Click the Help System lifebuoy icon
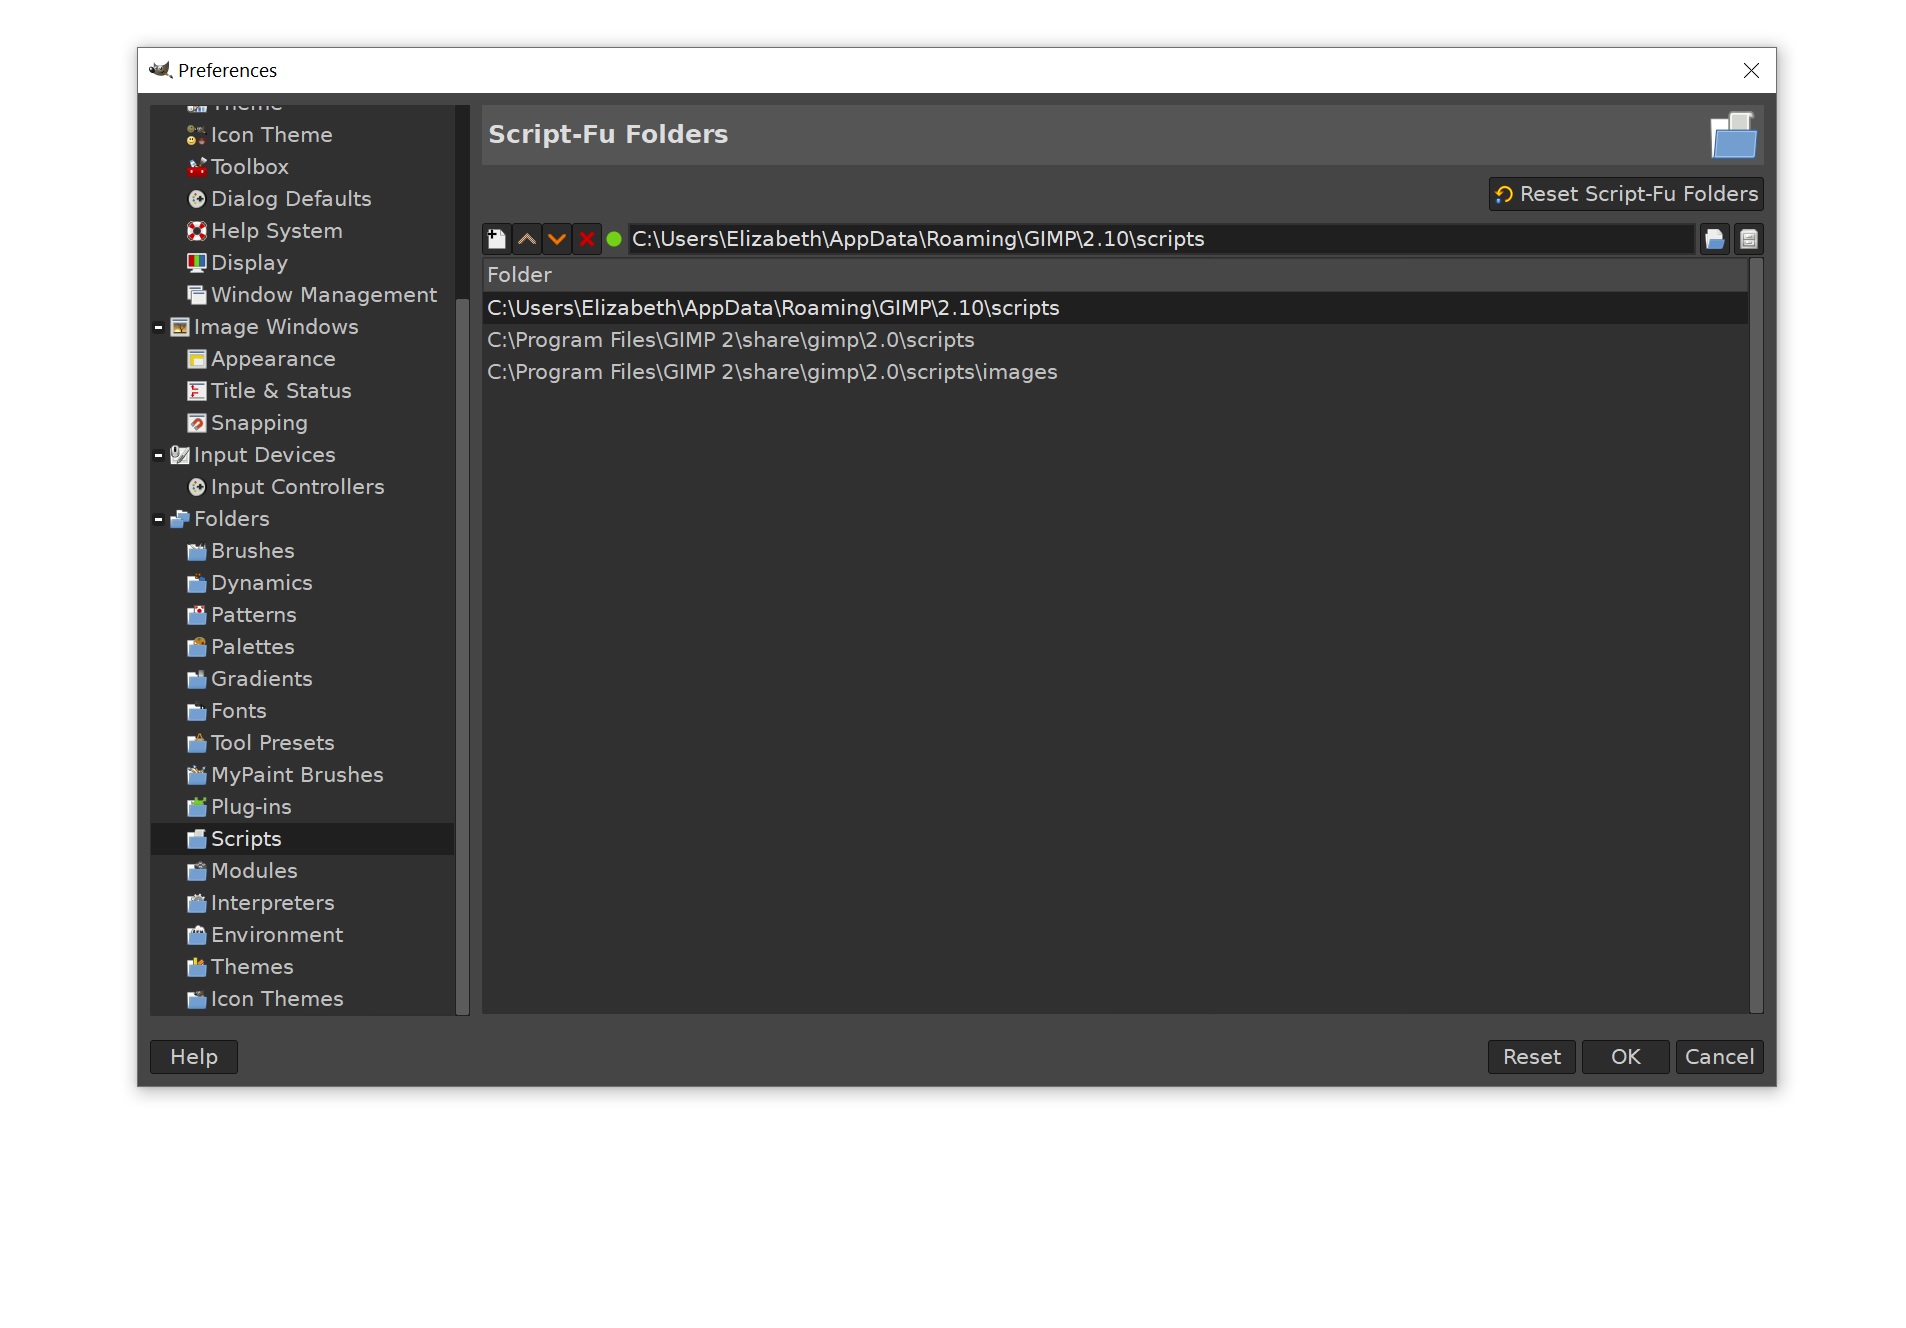 (196, 231)
